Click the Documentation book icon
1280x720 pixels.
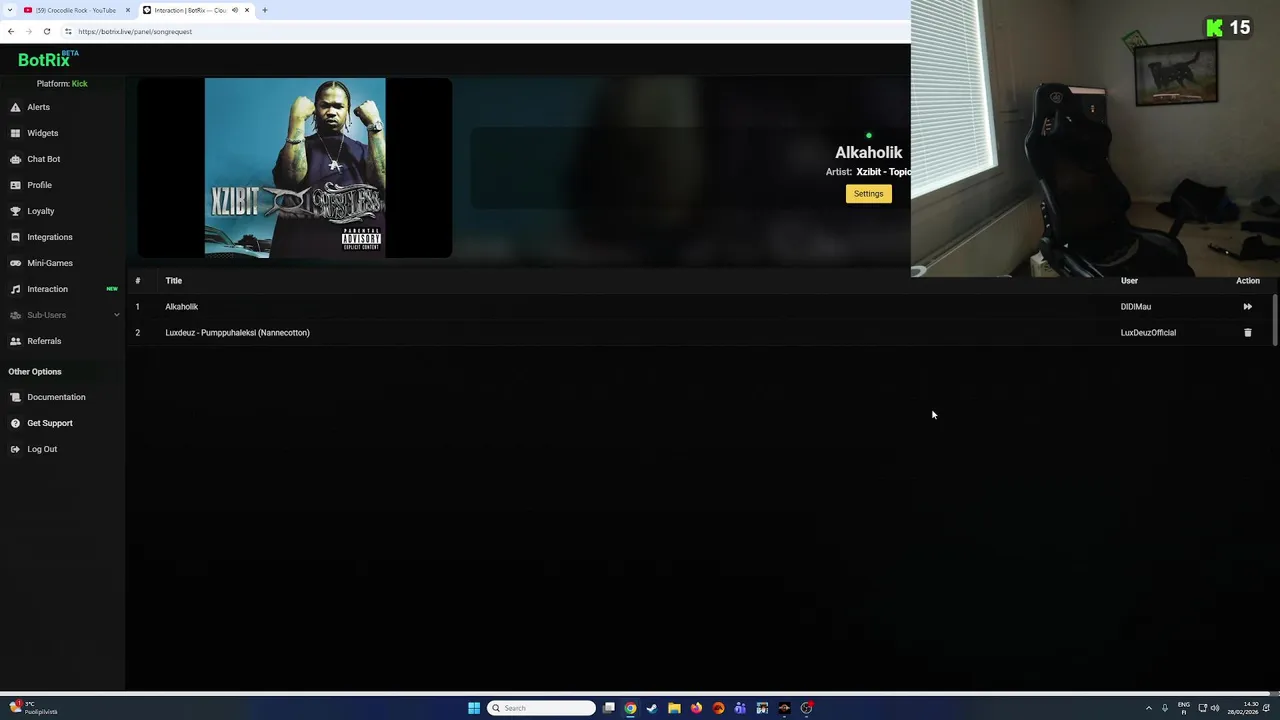(15, 397)
